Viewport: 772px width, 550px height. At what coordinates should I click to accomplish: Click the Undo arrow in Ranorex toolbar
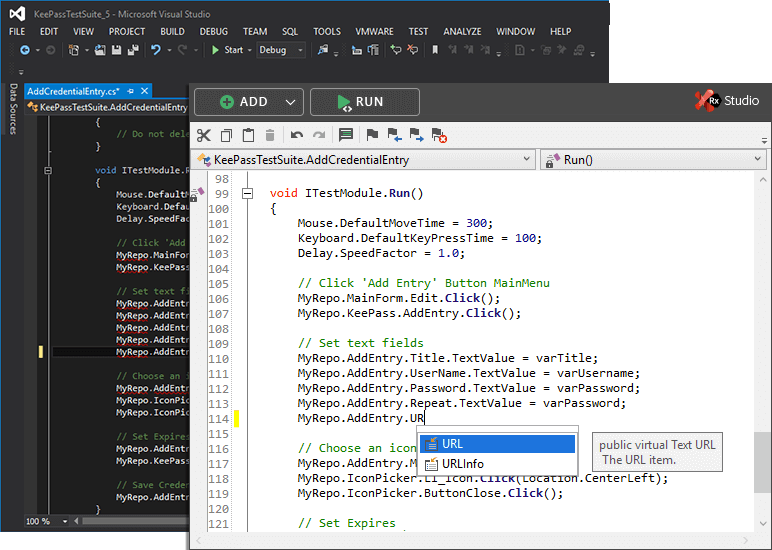(296, 135)
